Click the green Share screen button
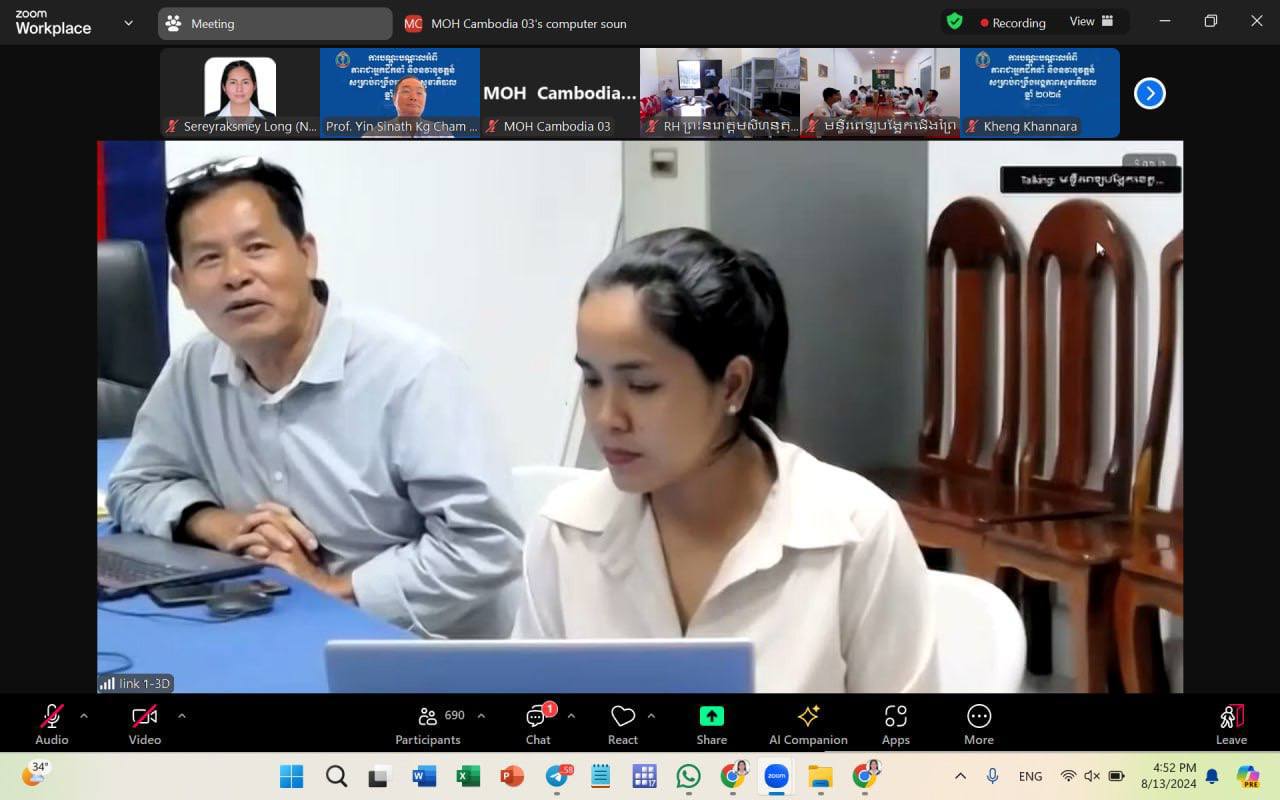Screen dimensions: 1280x800 (x=711, y=724)
